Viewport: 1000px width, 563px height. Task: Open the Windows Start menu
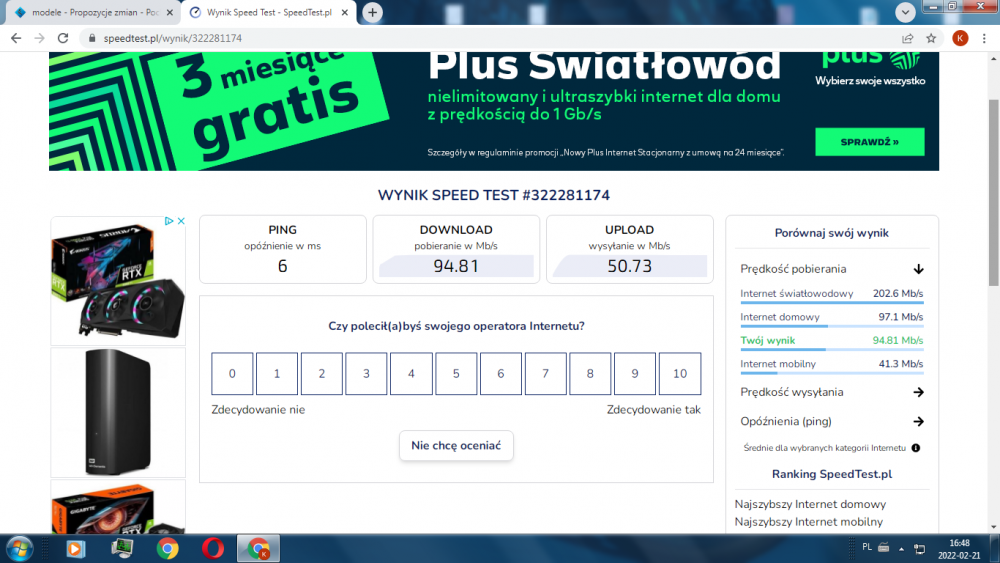[x=20, y=548]
